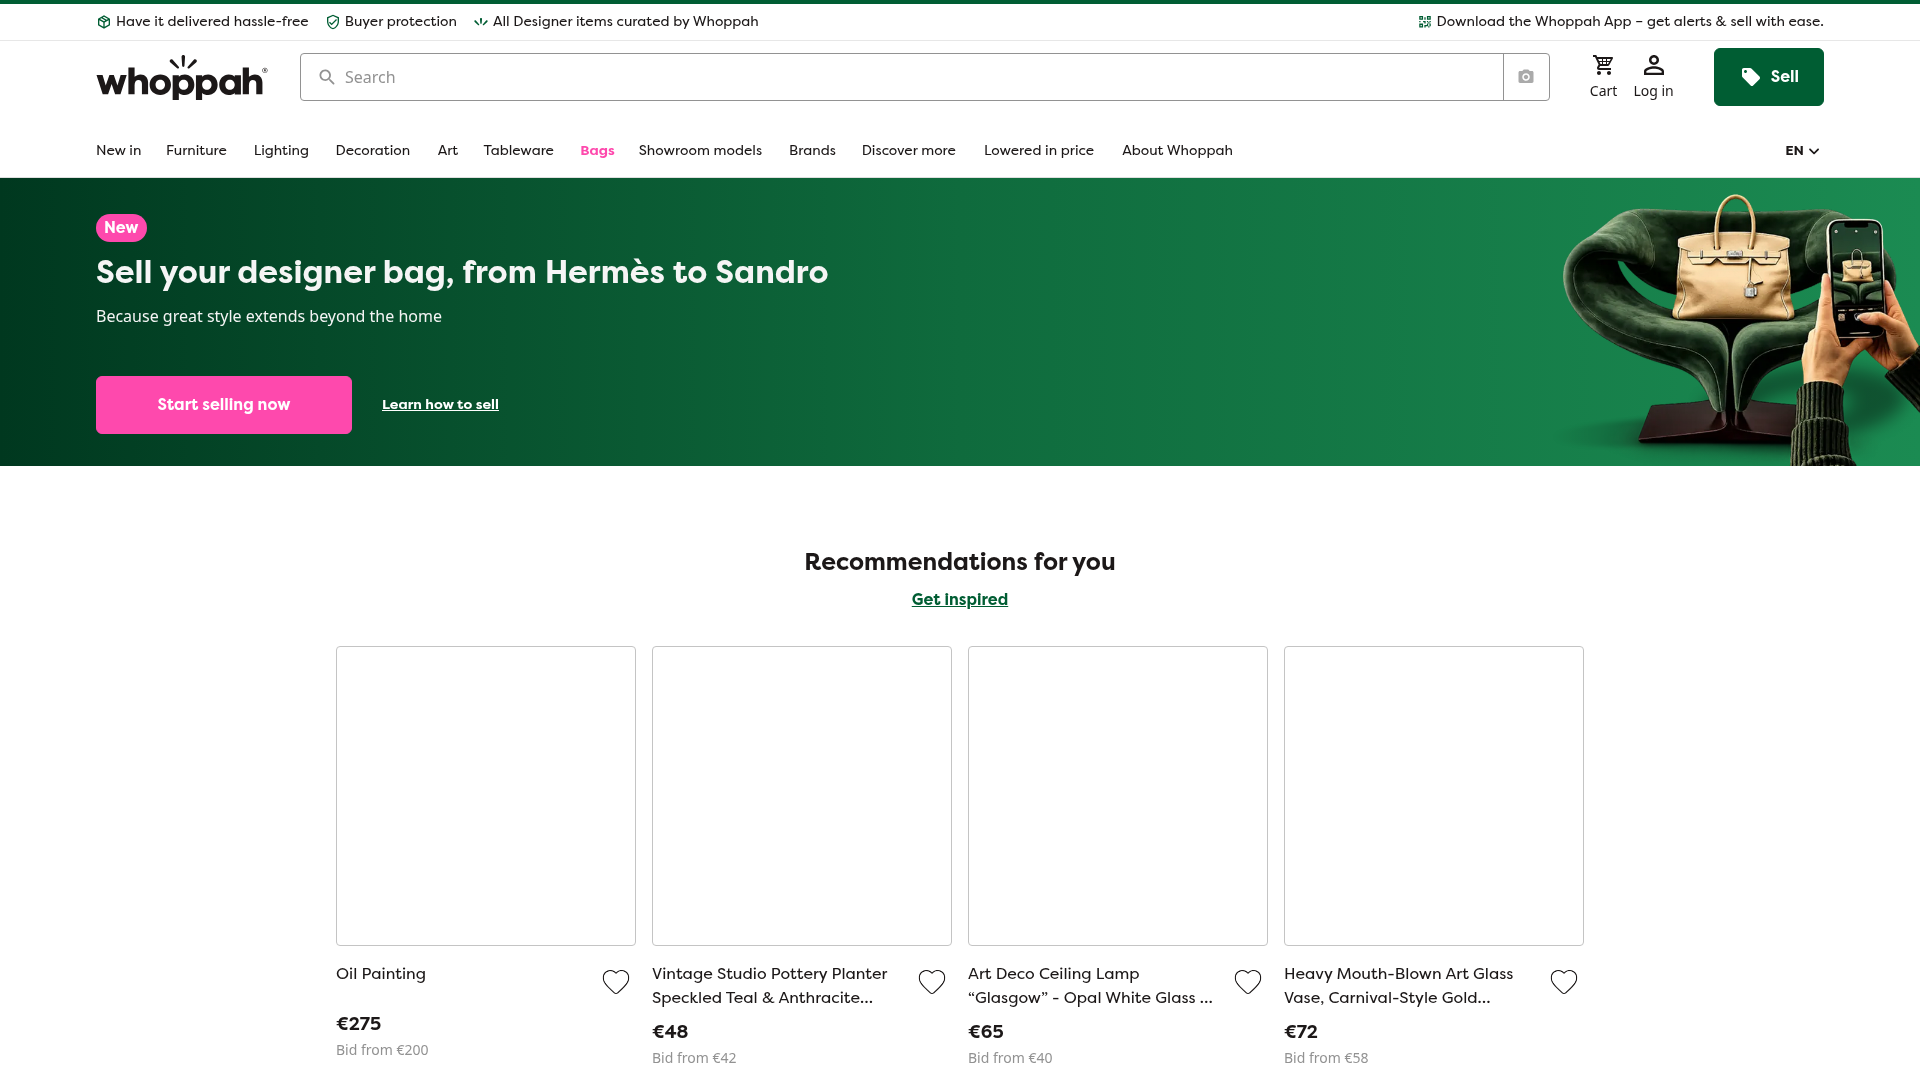Click 'Bid from €40' text
1920x1080 pixels.
[x=1010, y=1058]
